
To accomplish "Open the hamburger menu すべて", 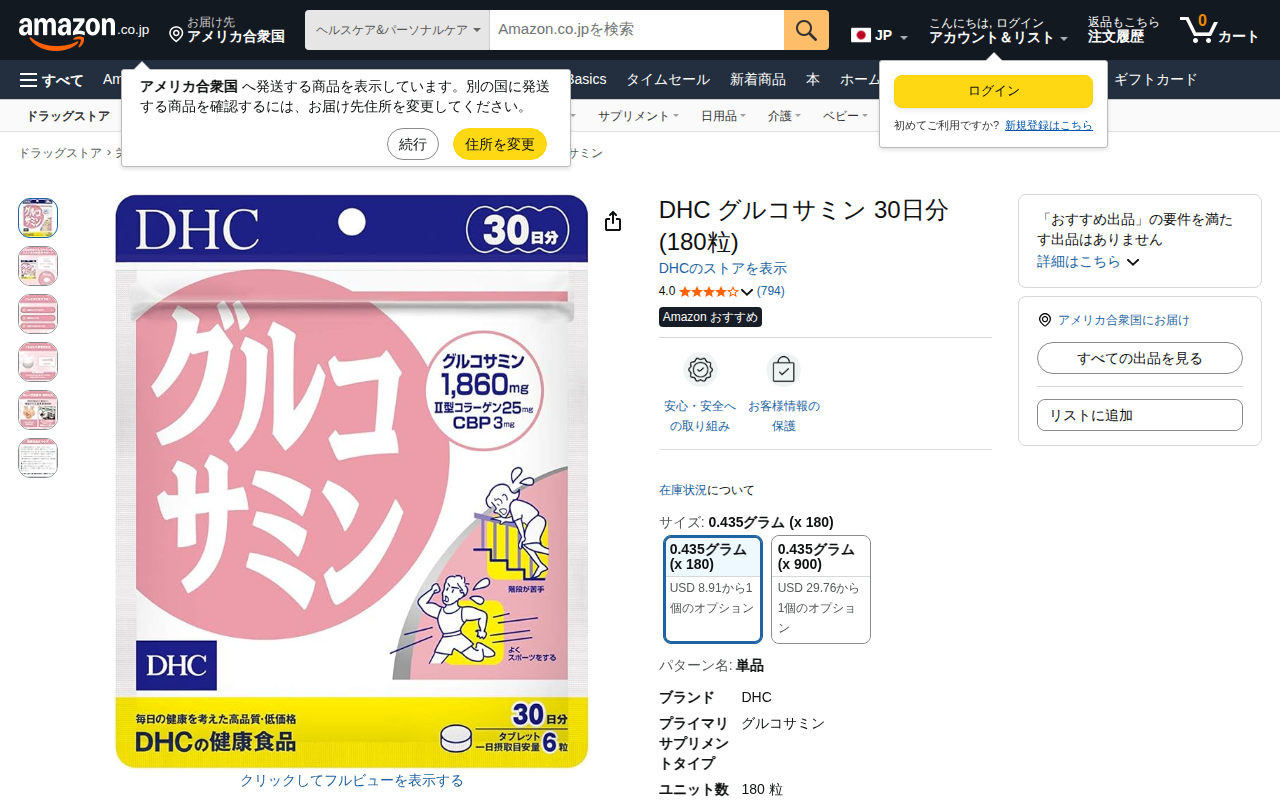I will point(51,80).
